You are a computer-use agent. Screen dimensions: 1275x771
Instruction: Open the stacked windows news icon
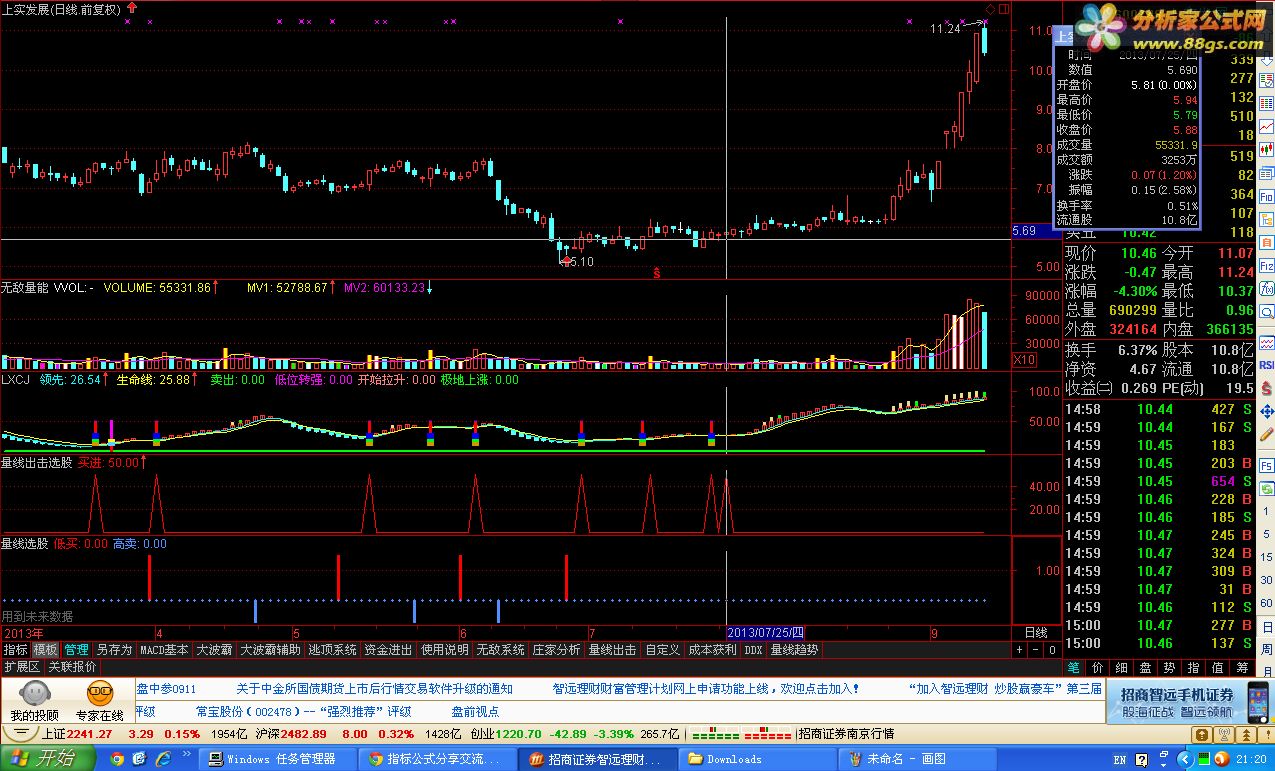[x=1267, y=174]
